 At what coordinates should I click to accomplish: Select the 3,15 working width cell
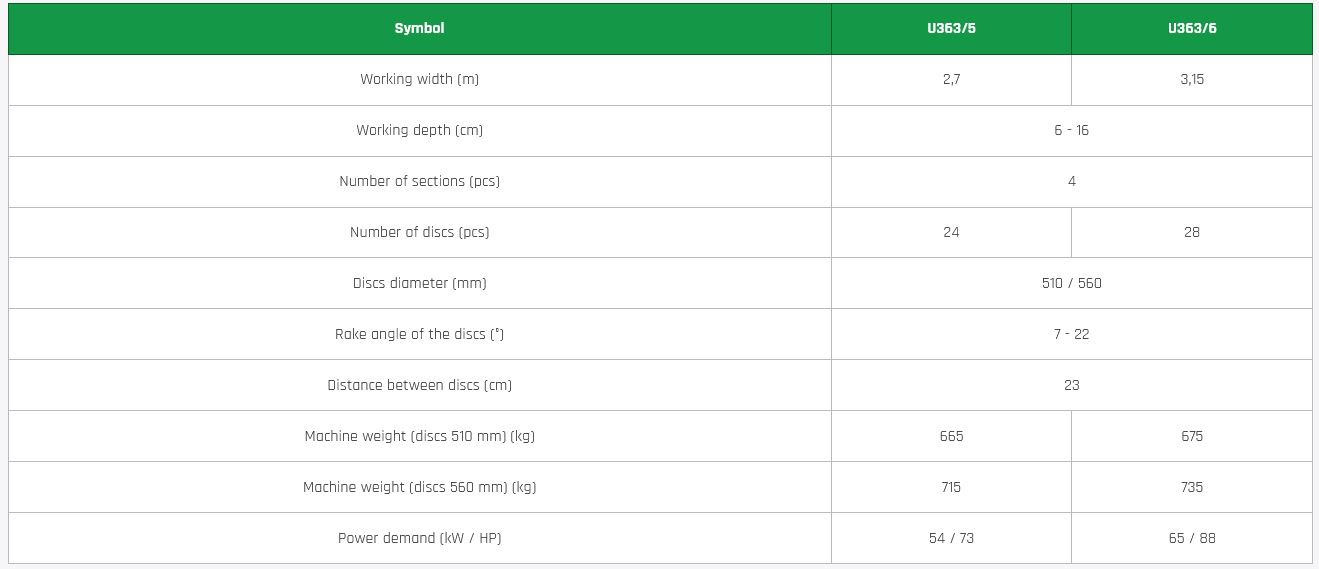[x=1192, y=79]
